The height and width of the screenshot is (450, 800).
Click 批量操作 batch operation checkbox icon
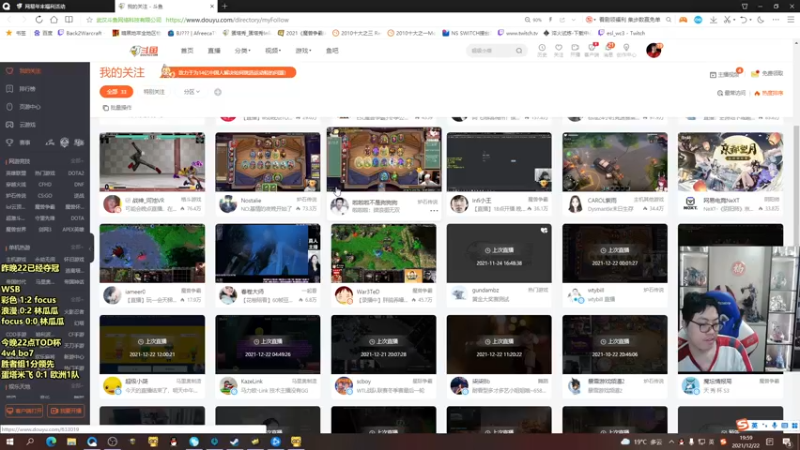tap(106, 108)
